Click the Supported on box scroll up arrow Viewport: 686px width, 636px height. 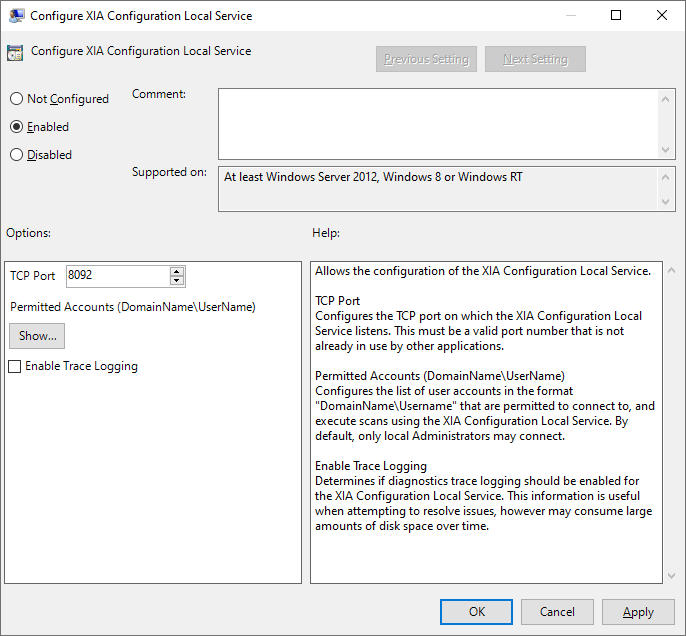point(665,177)
